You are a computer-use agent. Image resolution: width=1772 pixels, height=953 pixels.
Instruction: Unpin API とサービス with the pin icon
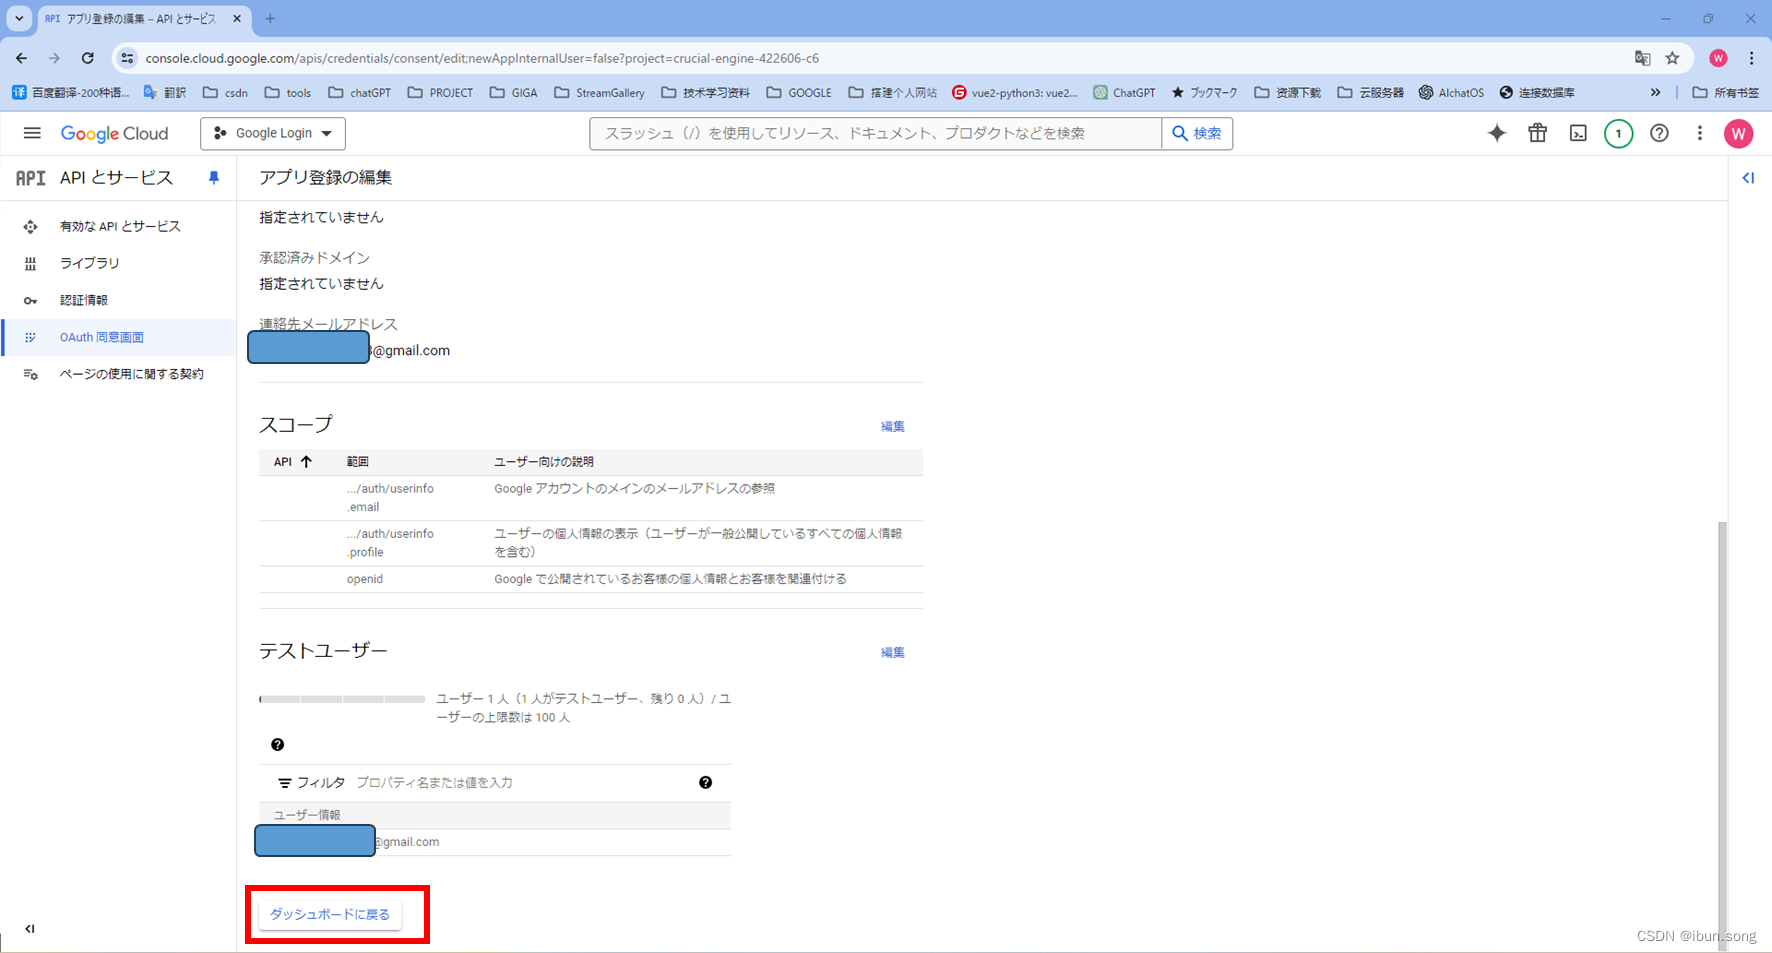[213, 178]
